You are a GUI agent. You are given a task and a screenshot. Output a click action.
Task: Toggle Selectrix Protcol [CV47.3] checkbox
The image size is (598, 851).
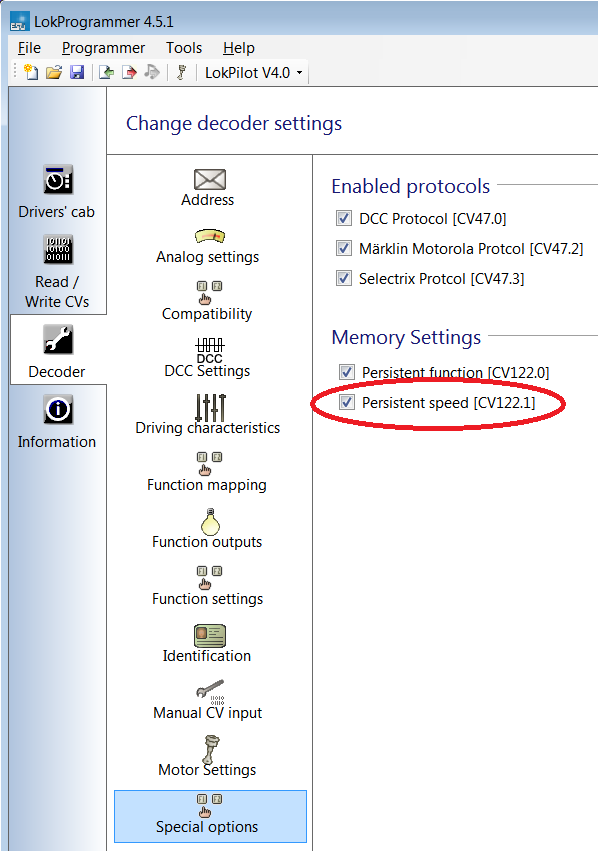coord(343,278)
